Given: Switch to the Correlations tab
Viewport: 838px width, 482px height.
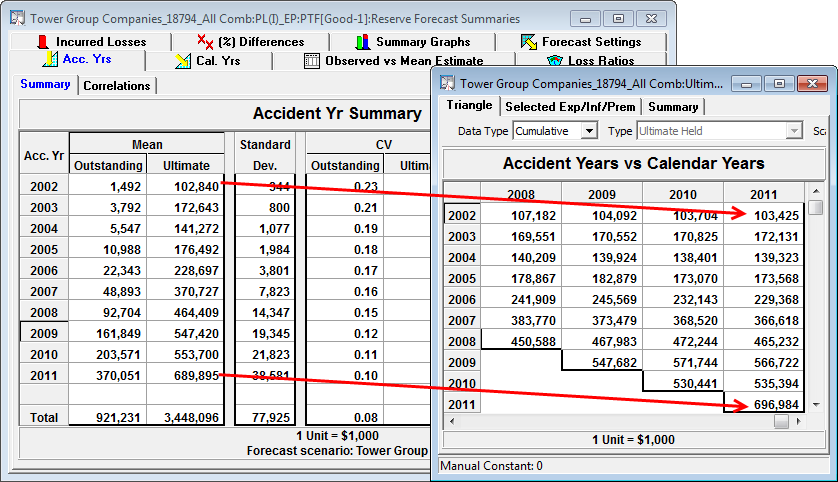Looking at the screenshot, I should pyautogui.click(x=117, y=86).
